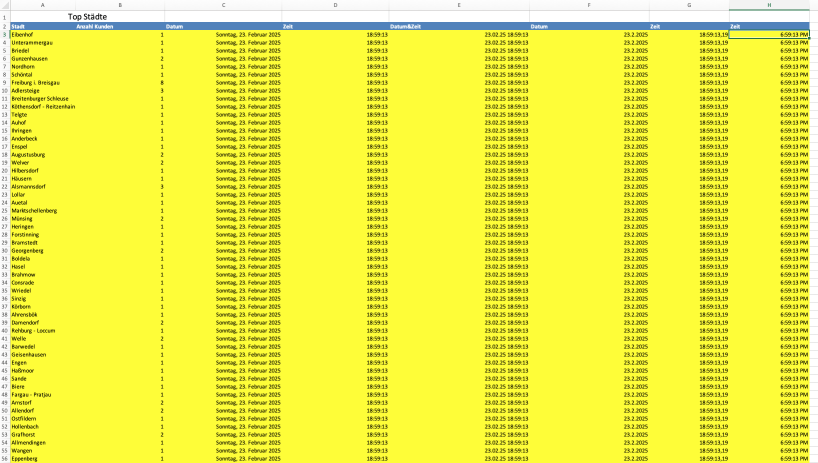The width and height of the screenshot is (818, 463).
Task: Click the 'Zeit' header cell in column G
Action: [655, 26]
